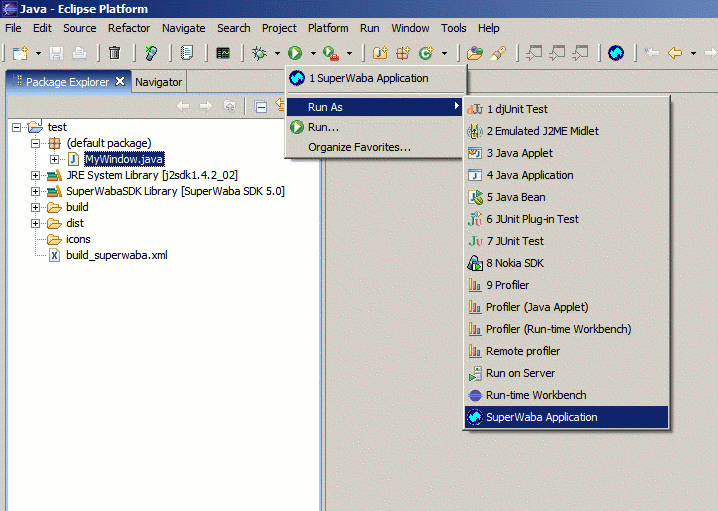Screen dimensions: 718x511
Task: Select the icons folder in Package Explorer
Action: click(78, 239)
